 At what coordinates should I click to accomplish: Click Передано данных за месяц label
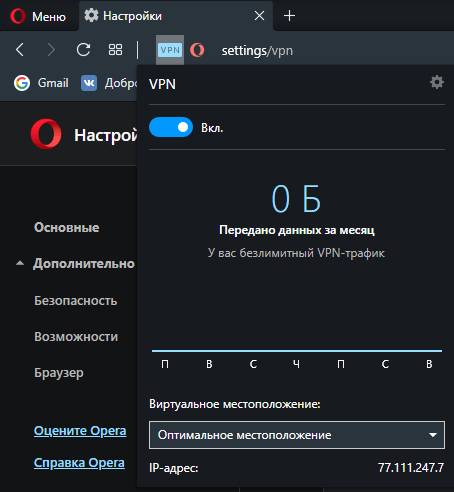coord(297,230)
